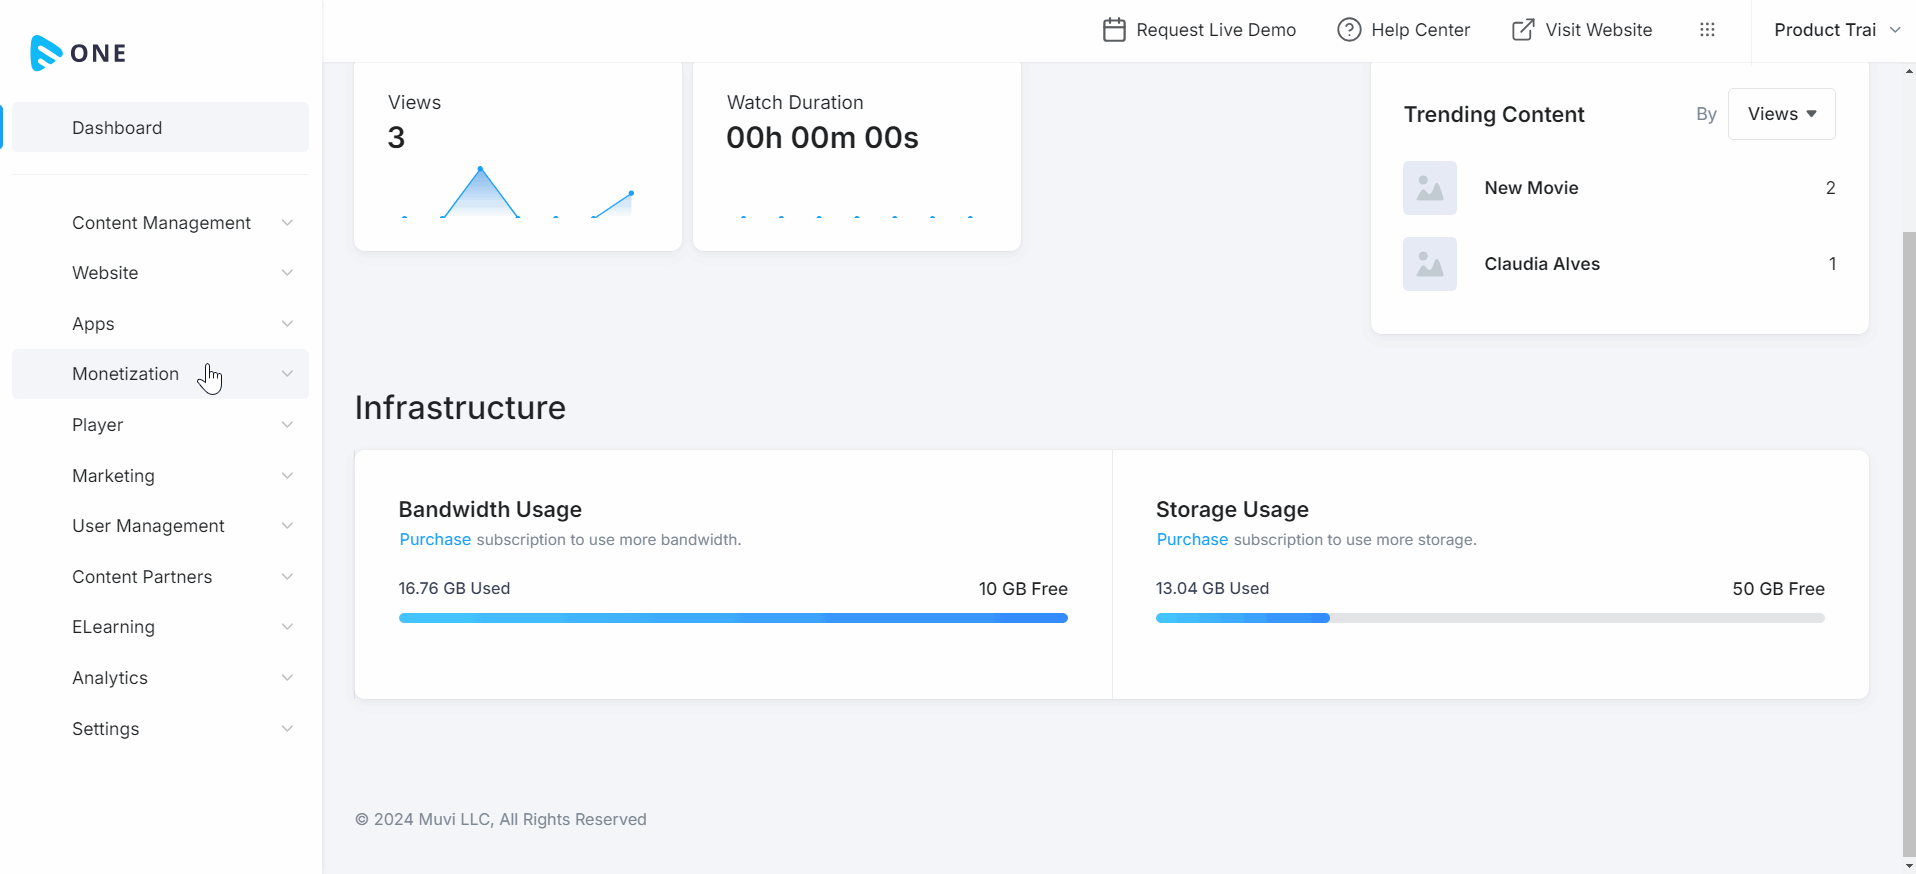Open the Views sort dropdown in Trending Content
Viewport: 1916px width, 874px height.
point(1781,114)
